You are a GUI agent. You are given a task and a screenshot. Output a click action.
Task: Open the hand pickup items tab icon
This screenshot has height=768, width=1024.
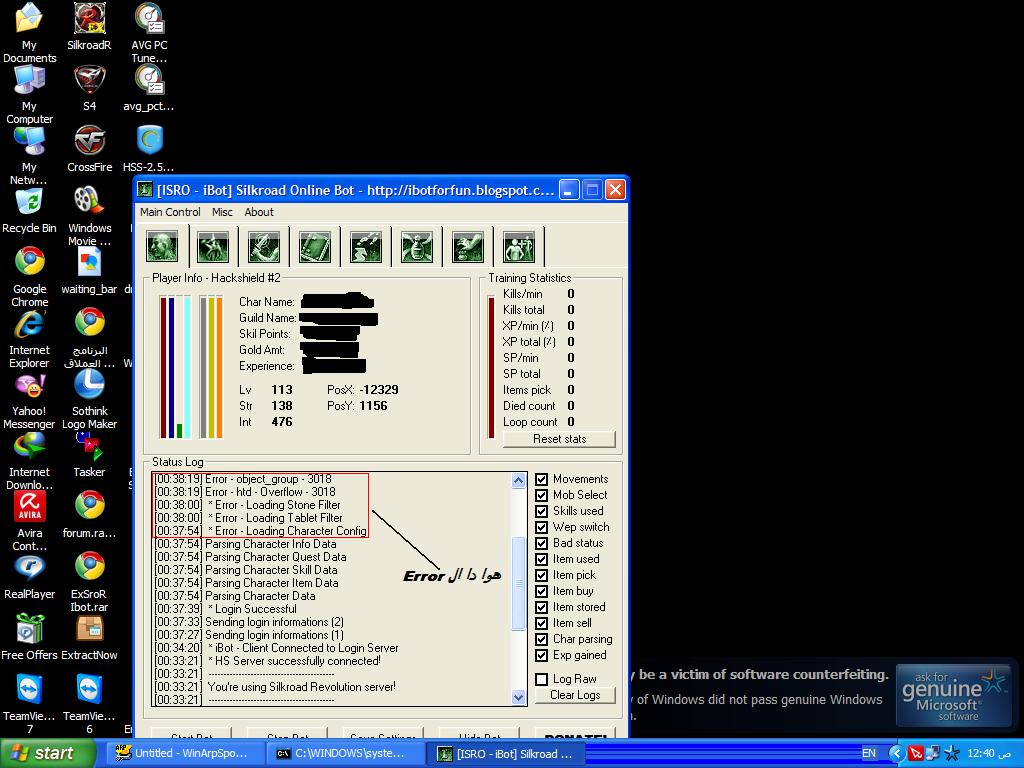(468, 247)
